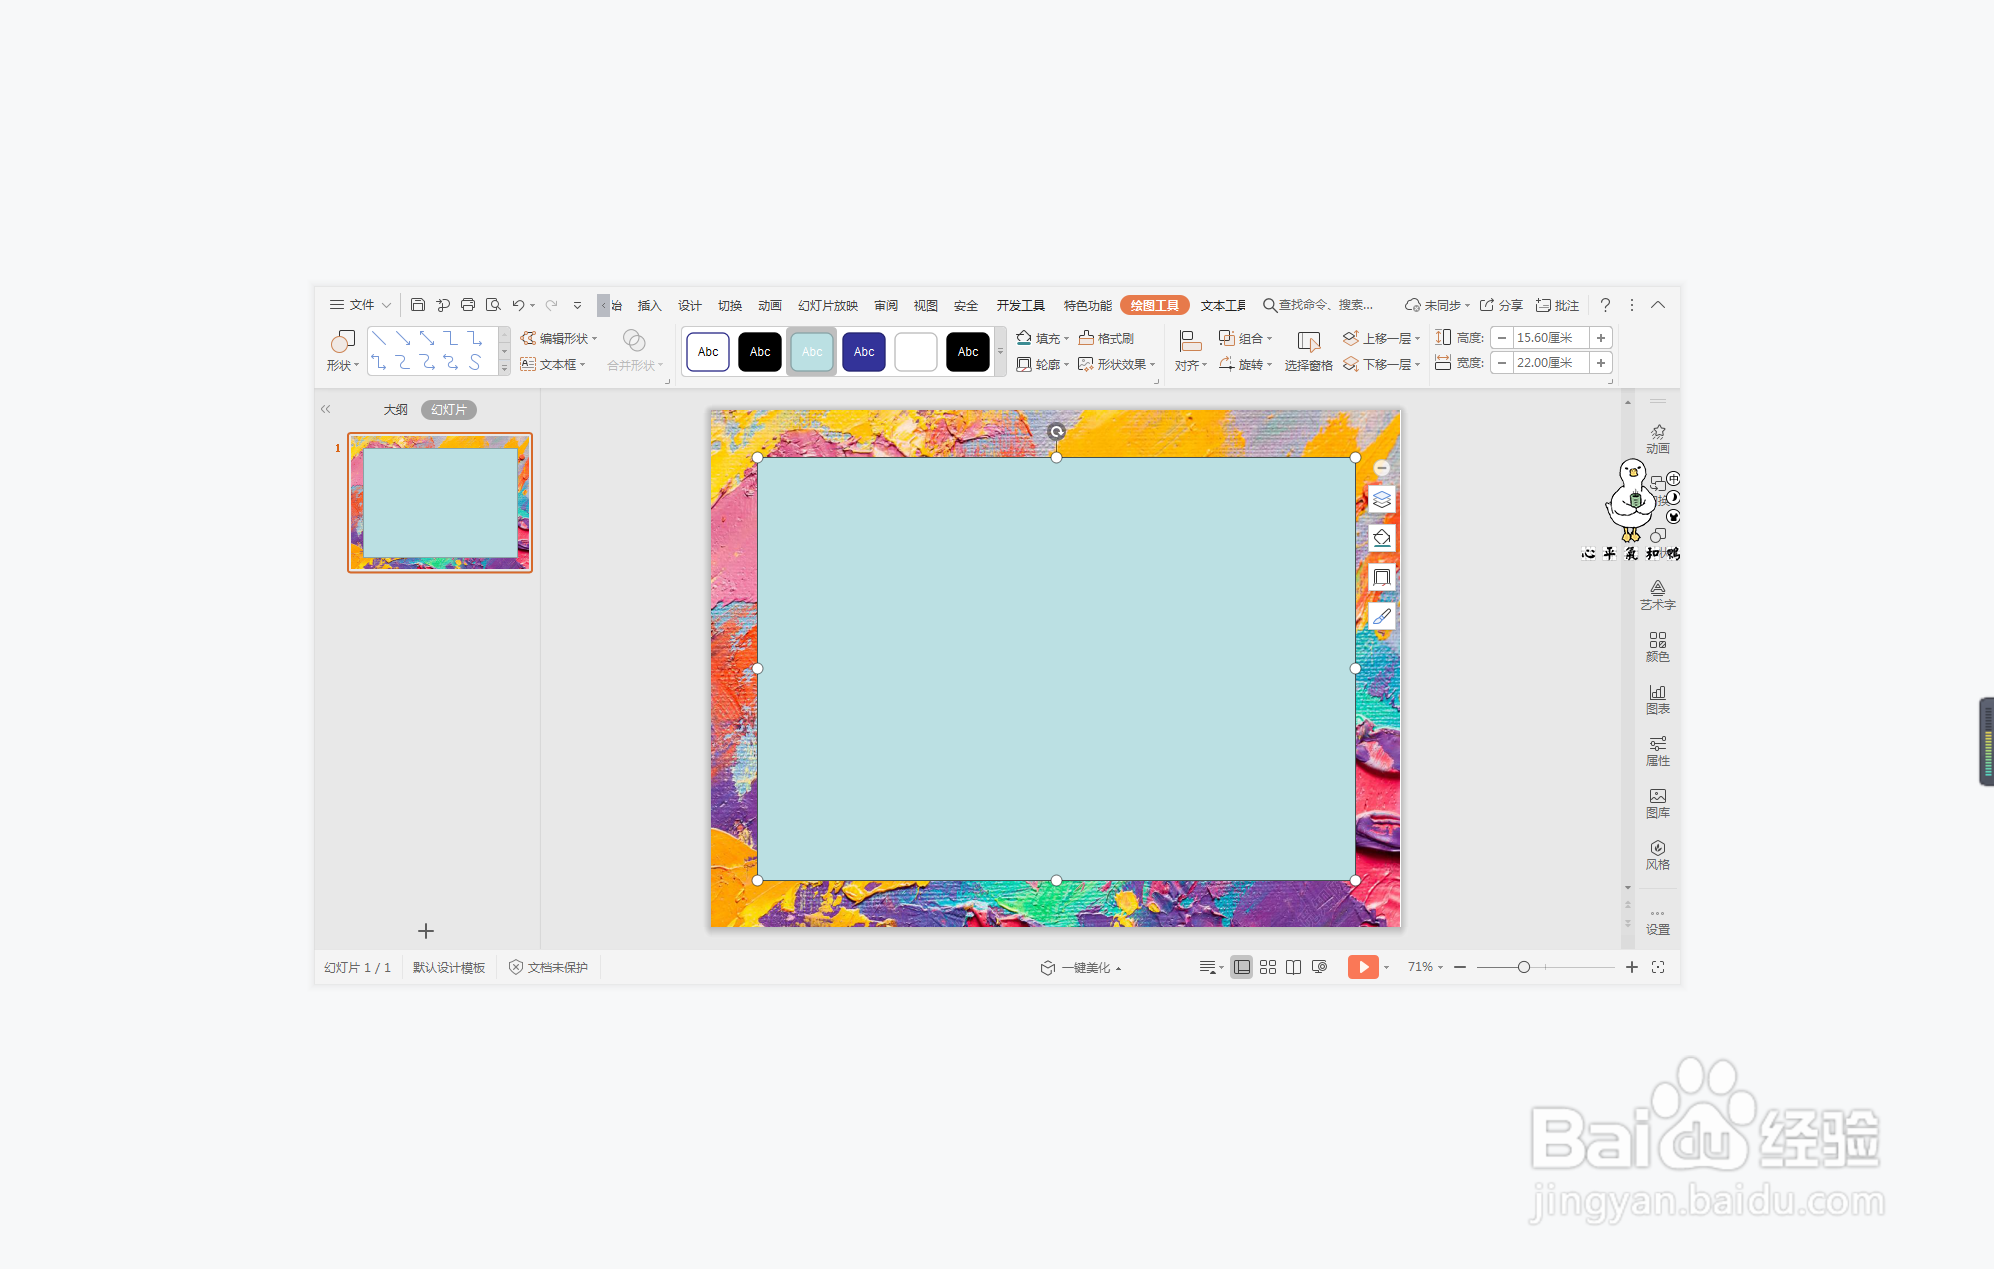This screenshot has width=1994, height=1269.
Task: Increase shape height with plus stepper
Action: [x=1600, y=338]
